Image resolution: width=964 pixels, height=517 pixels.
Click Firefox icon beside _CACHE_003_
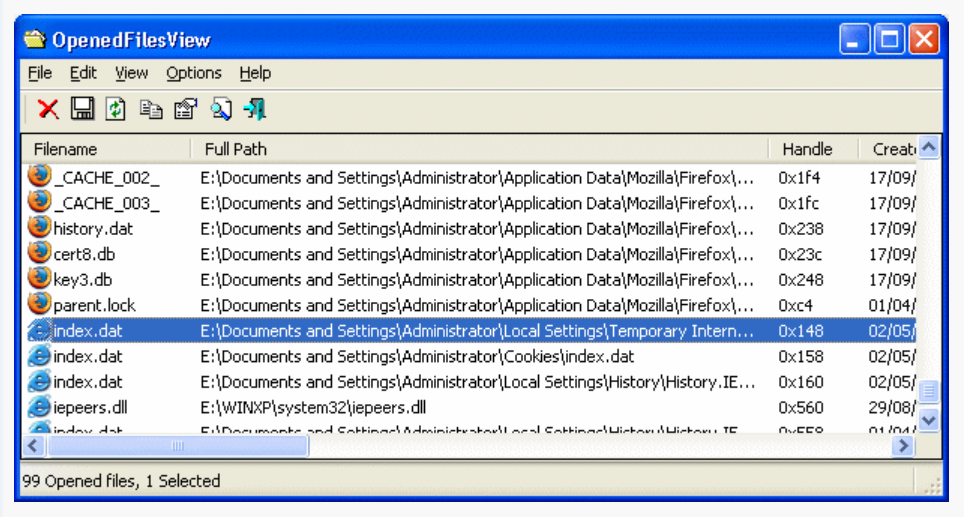(39, 202)
